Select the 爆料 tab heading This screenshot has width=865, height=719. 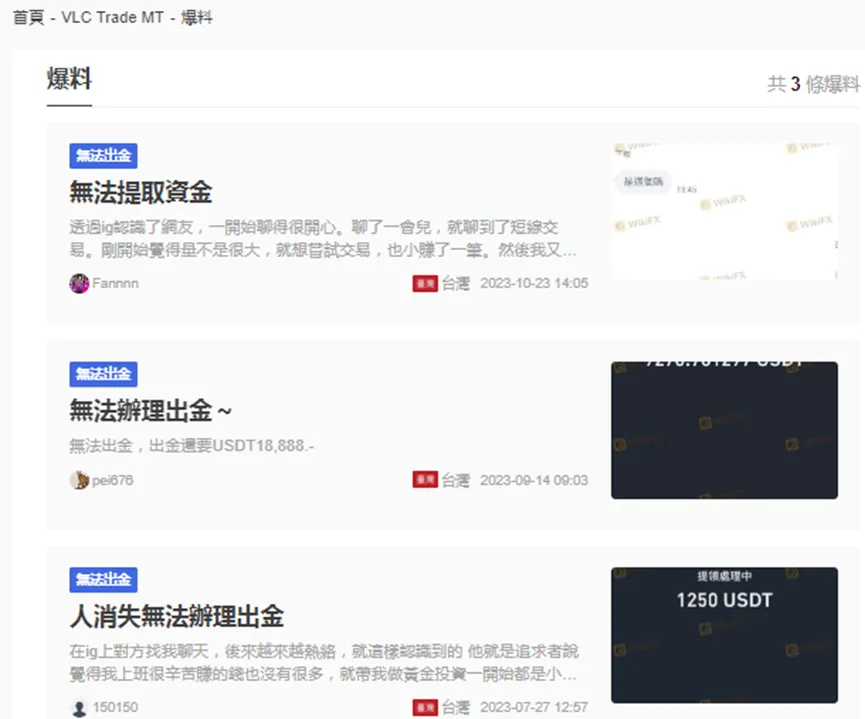point(69,79)
